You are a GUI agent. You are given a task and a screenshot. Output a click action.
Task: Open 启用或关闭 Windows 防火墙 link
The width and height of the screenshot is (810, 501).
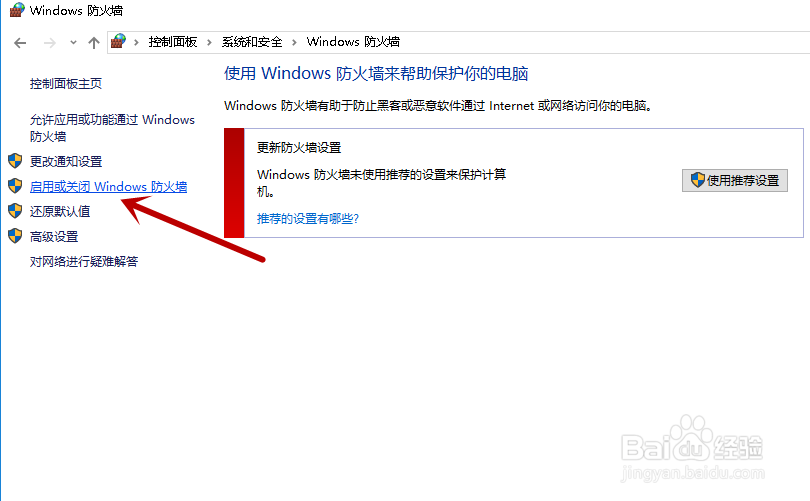[x=108, y=186]
